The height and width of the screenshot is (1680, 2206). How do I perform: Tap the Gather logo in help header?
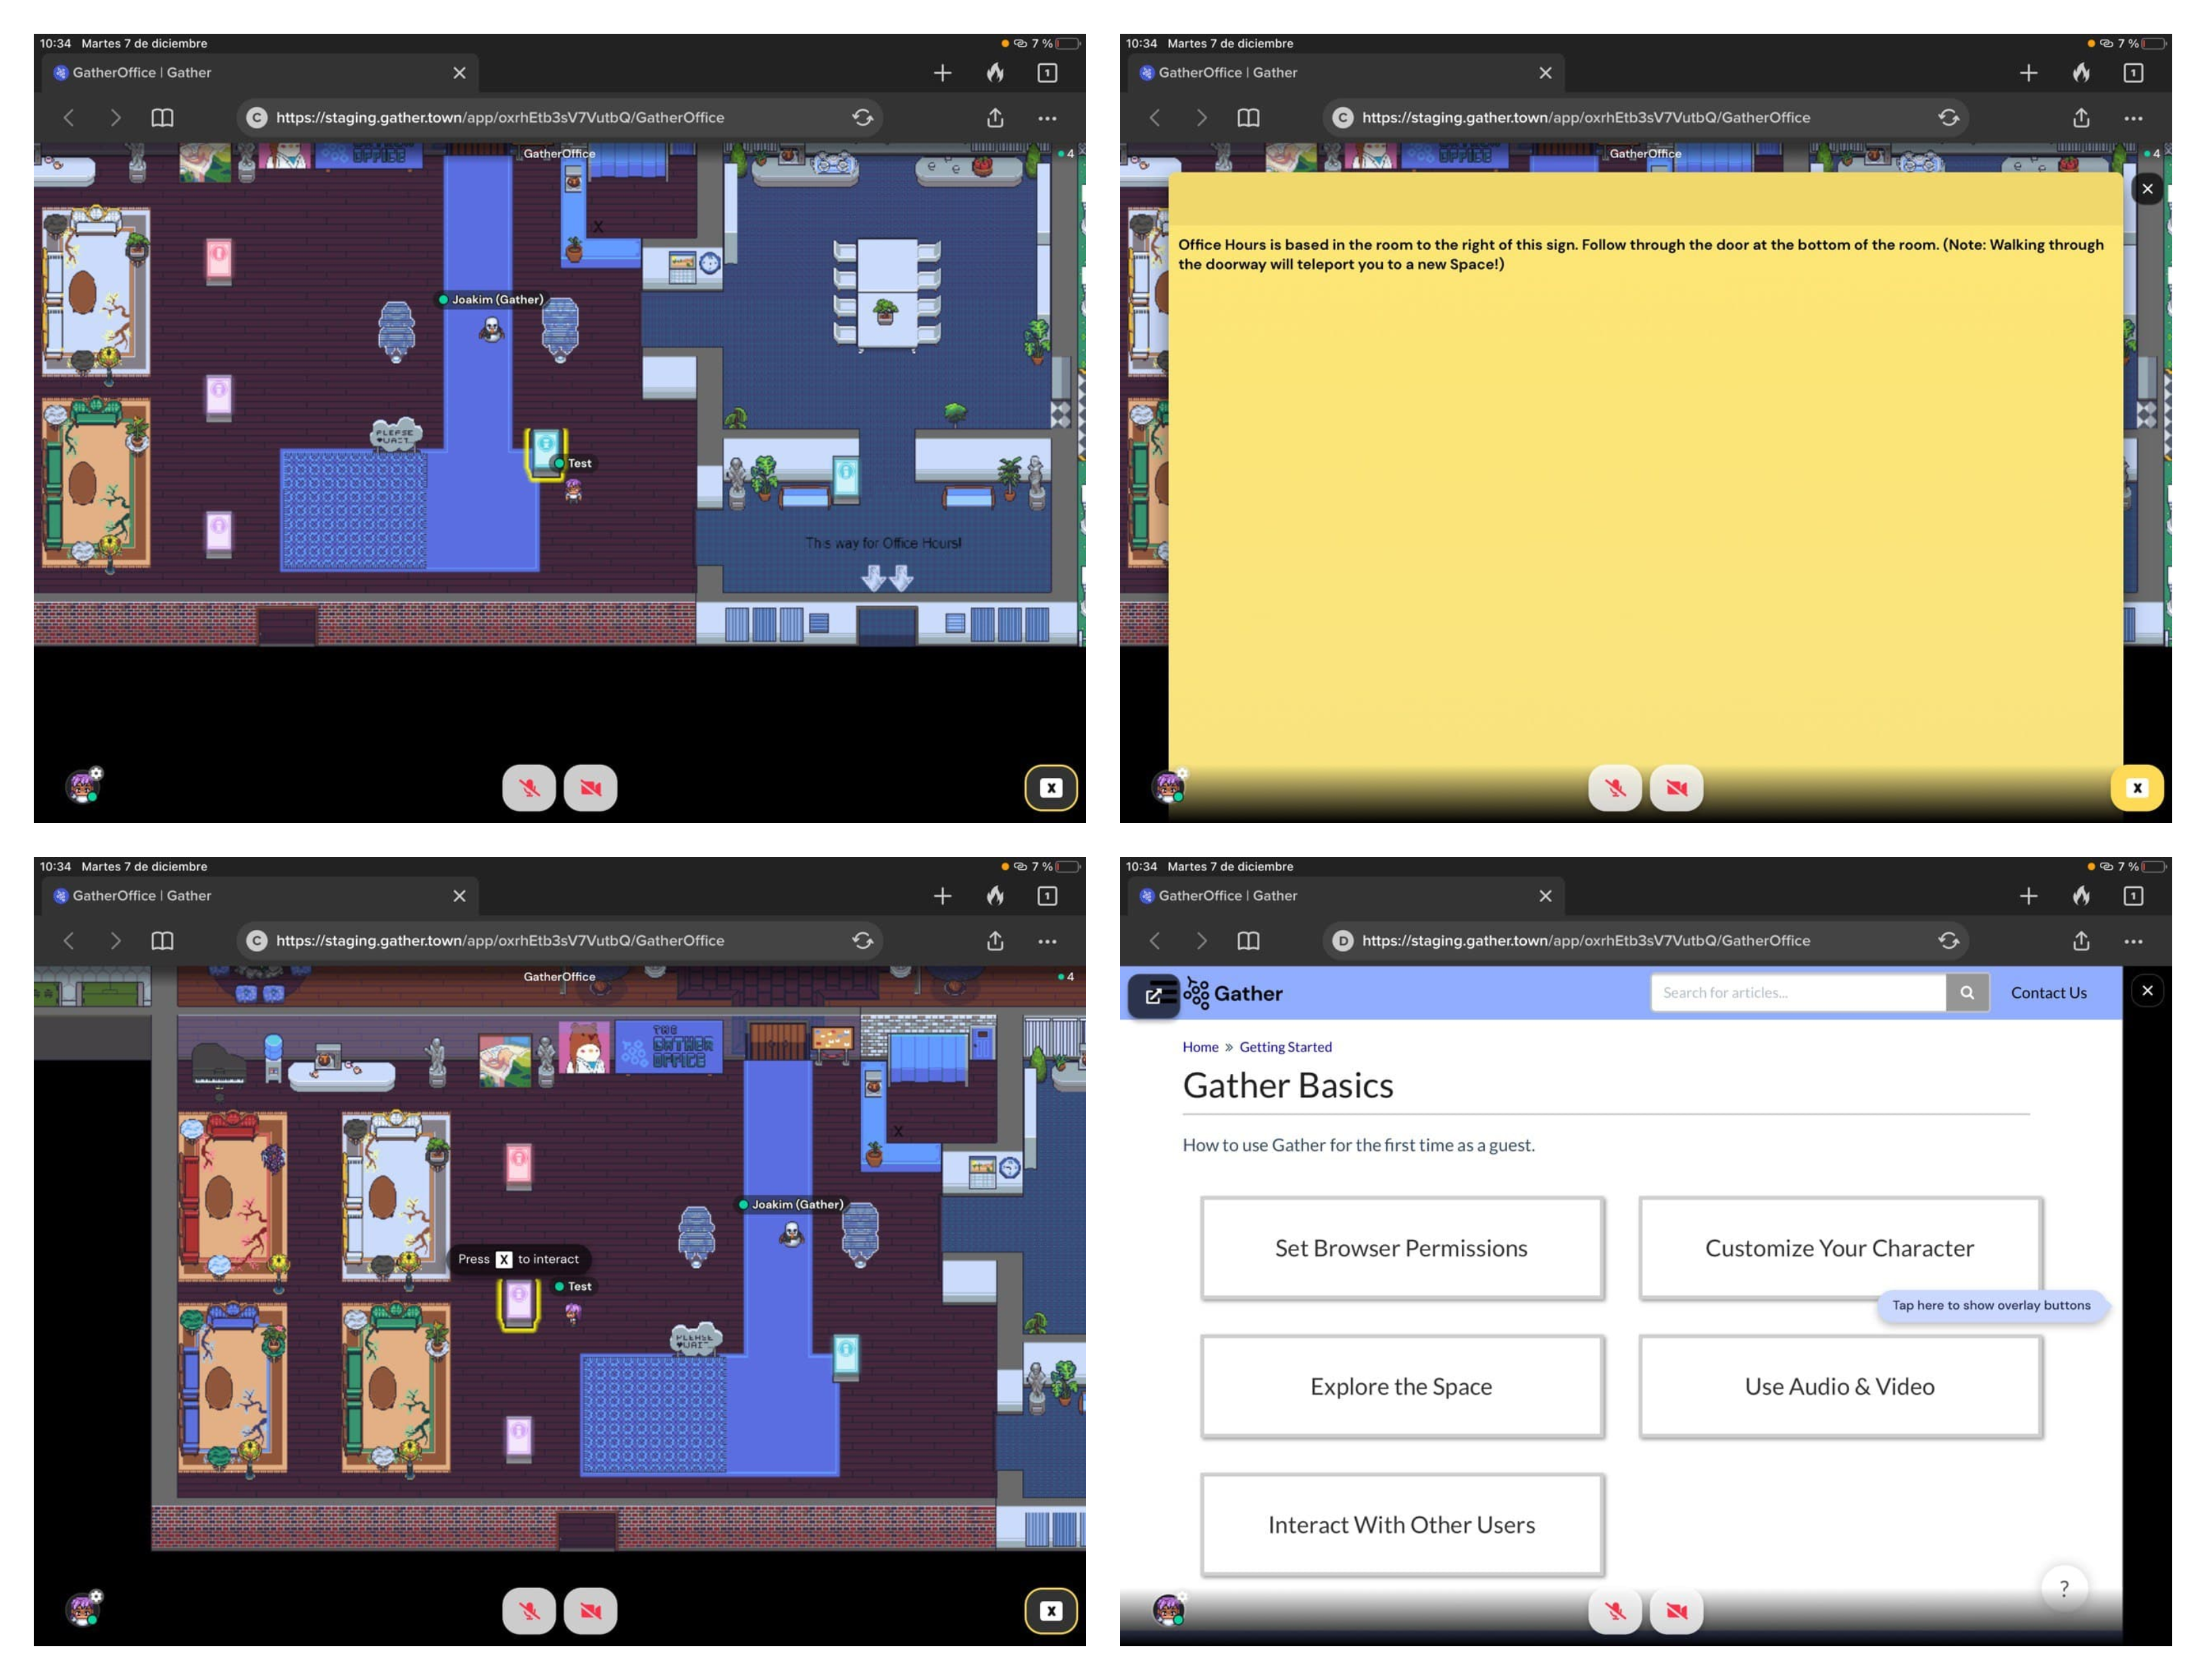coord(1233,993)
